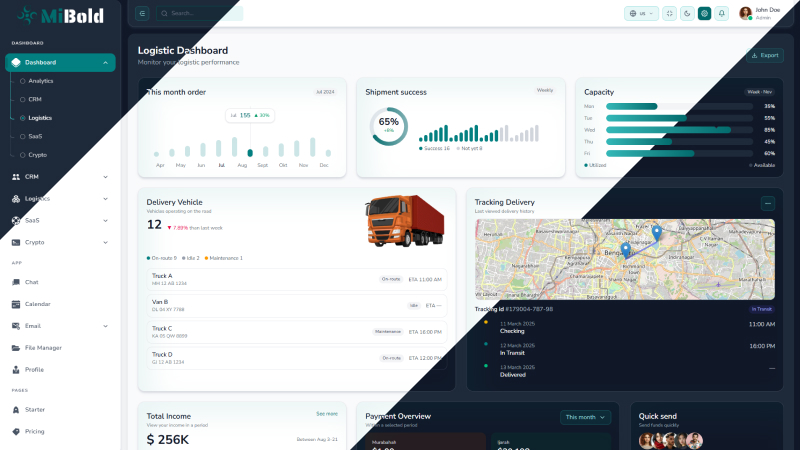The height and width of the screenshot is (450, 800).
Task: Open the theme settings gear icon
Action: (x=704, y=14)
